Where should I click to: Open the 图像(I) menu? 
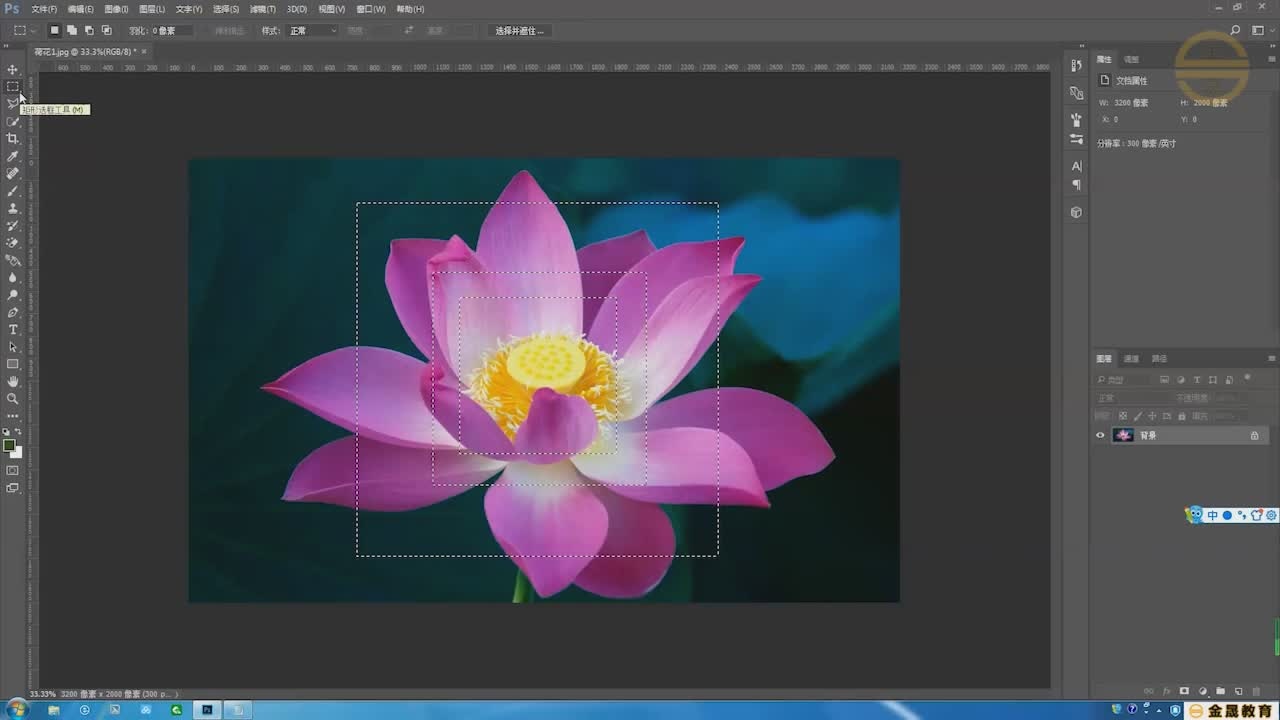point(116,9)
